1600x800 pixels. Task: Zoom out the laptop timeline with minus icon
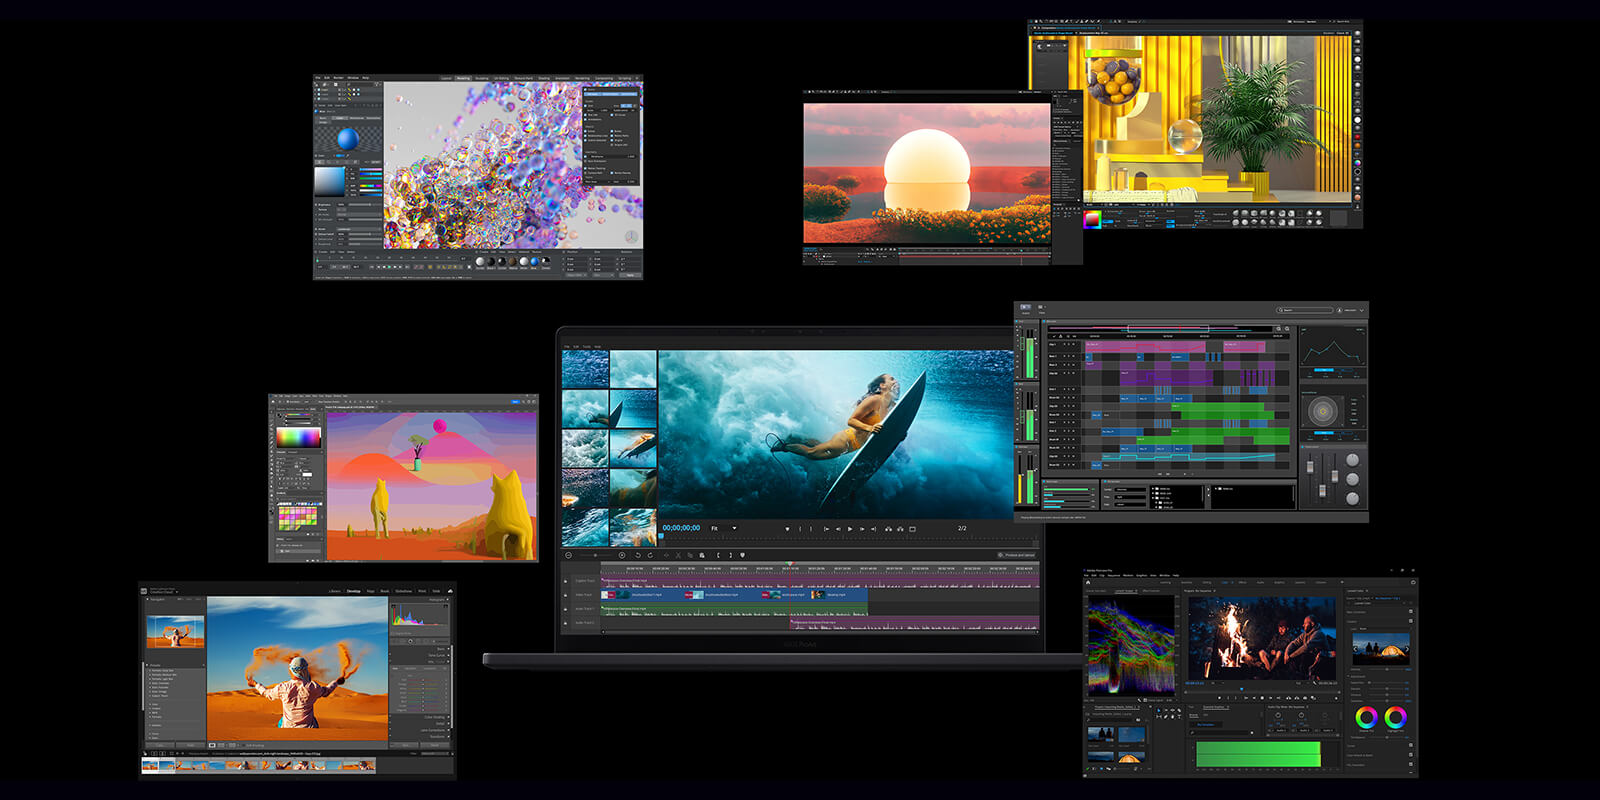[569, 555]
